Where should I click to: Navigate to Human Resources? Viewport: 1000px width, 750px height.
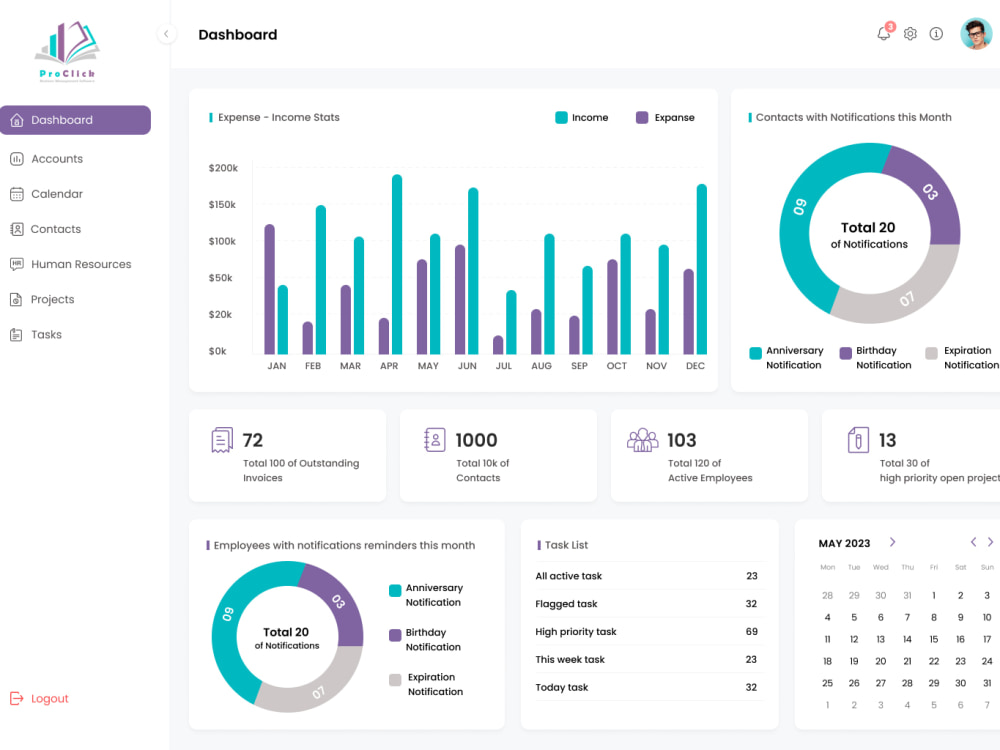pos(81,264)
